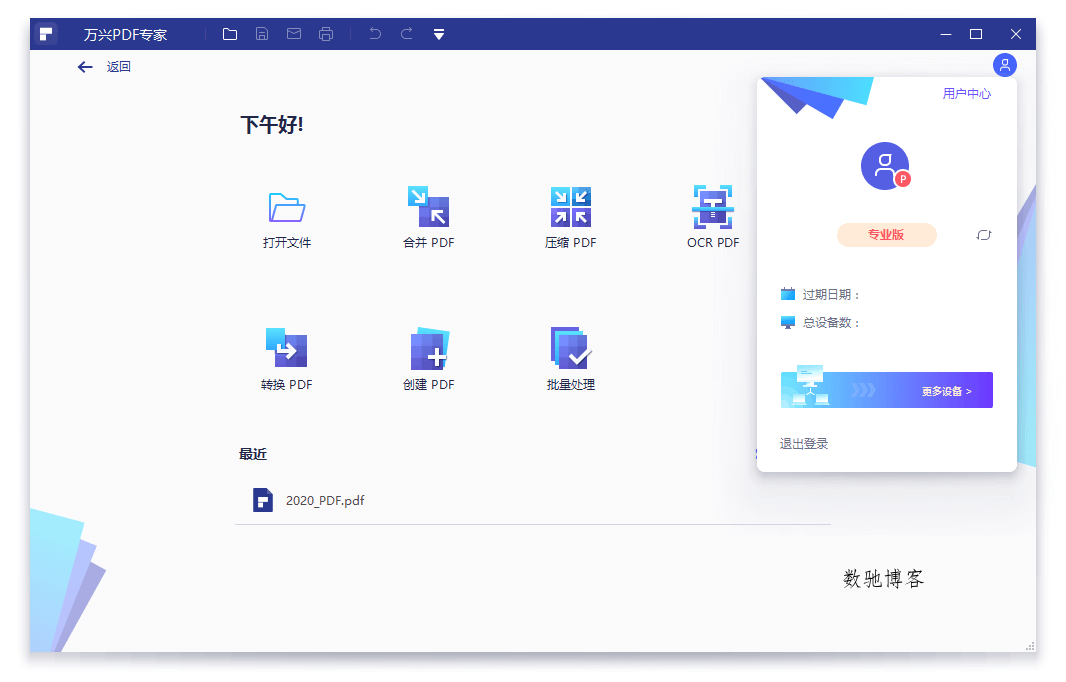Screen dimensions: 1066x682
Task: Open the 用户中心 link
Action: [x=967, y=94]
